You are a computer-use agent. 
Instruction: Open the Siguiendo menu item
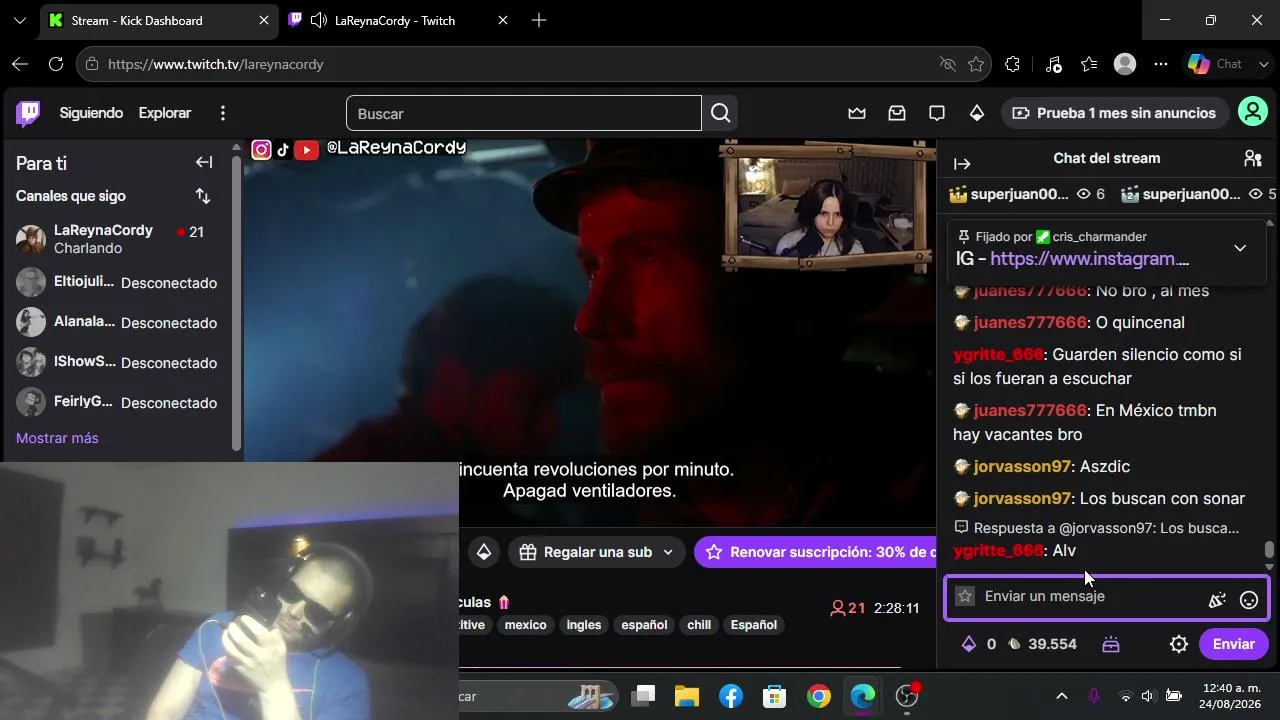coord(91,113)
